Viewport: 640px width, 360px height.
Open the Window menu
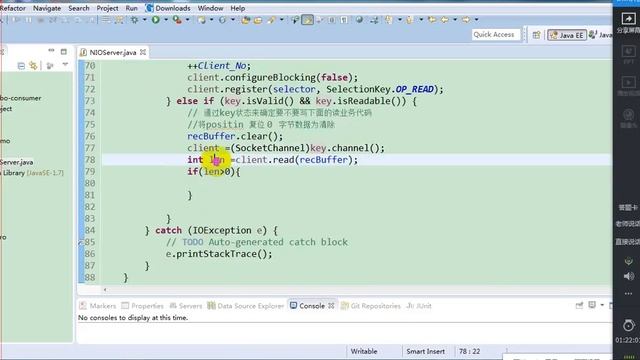point(210,8)
